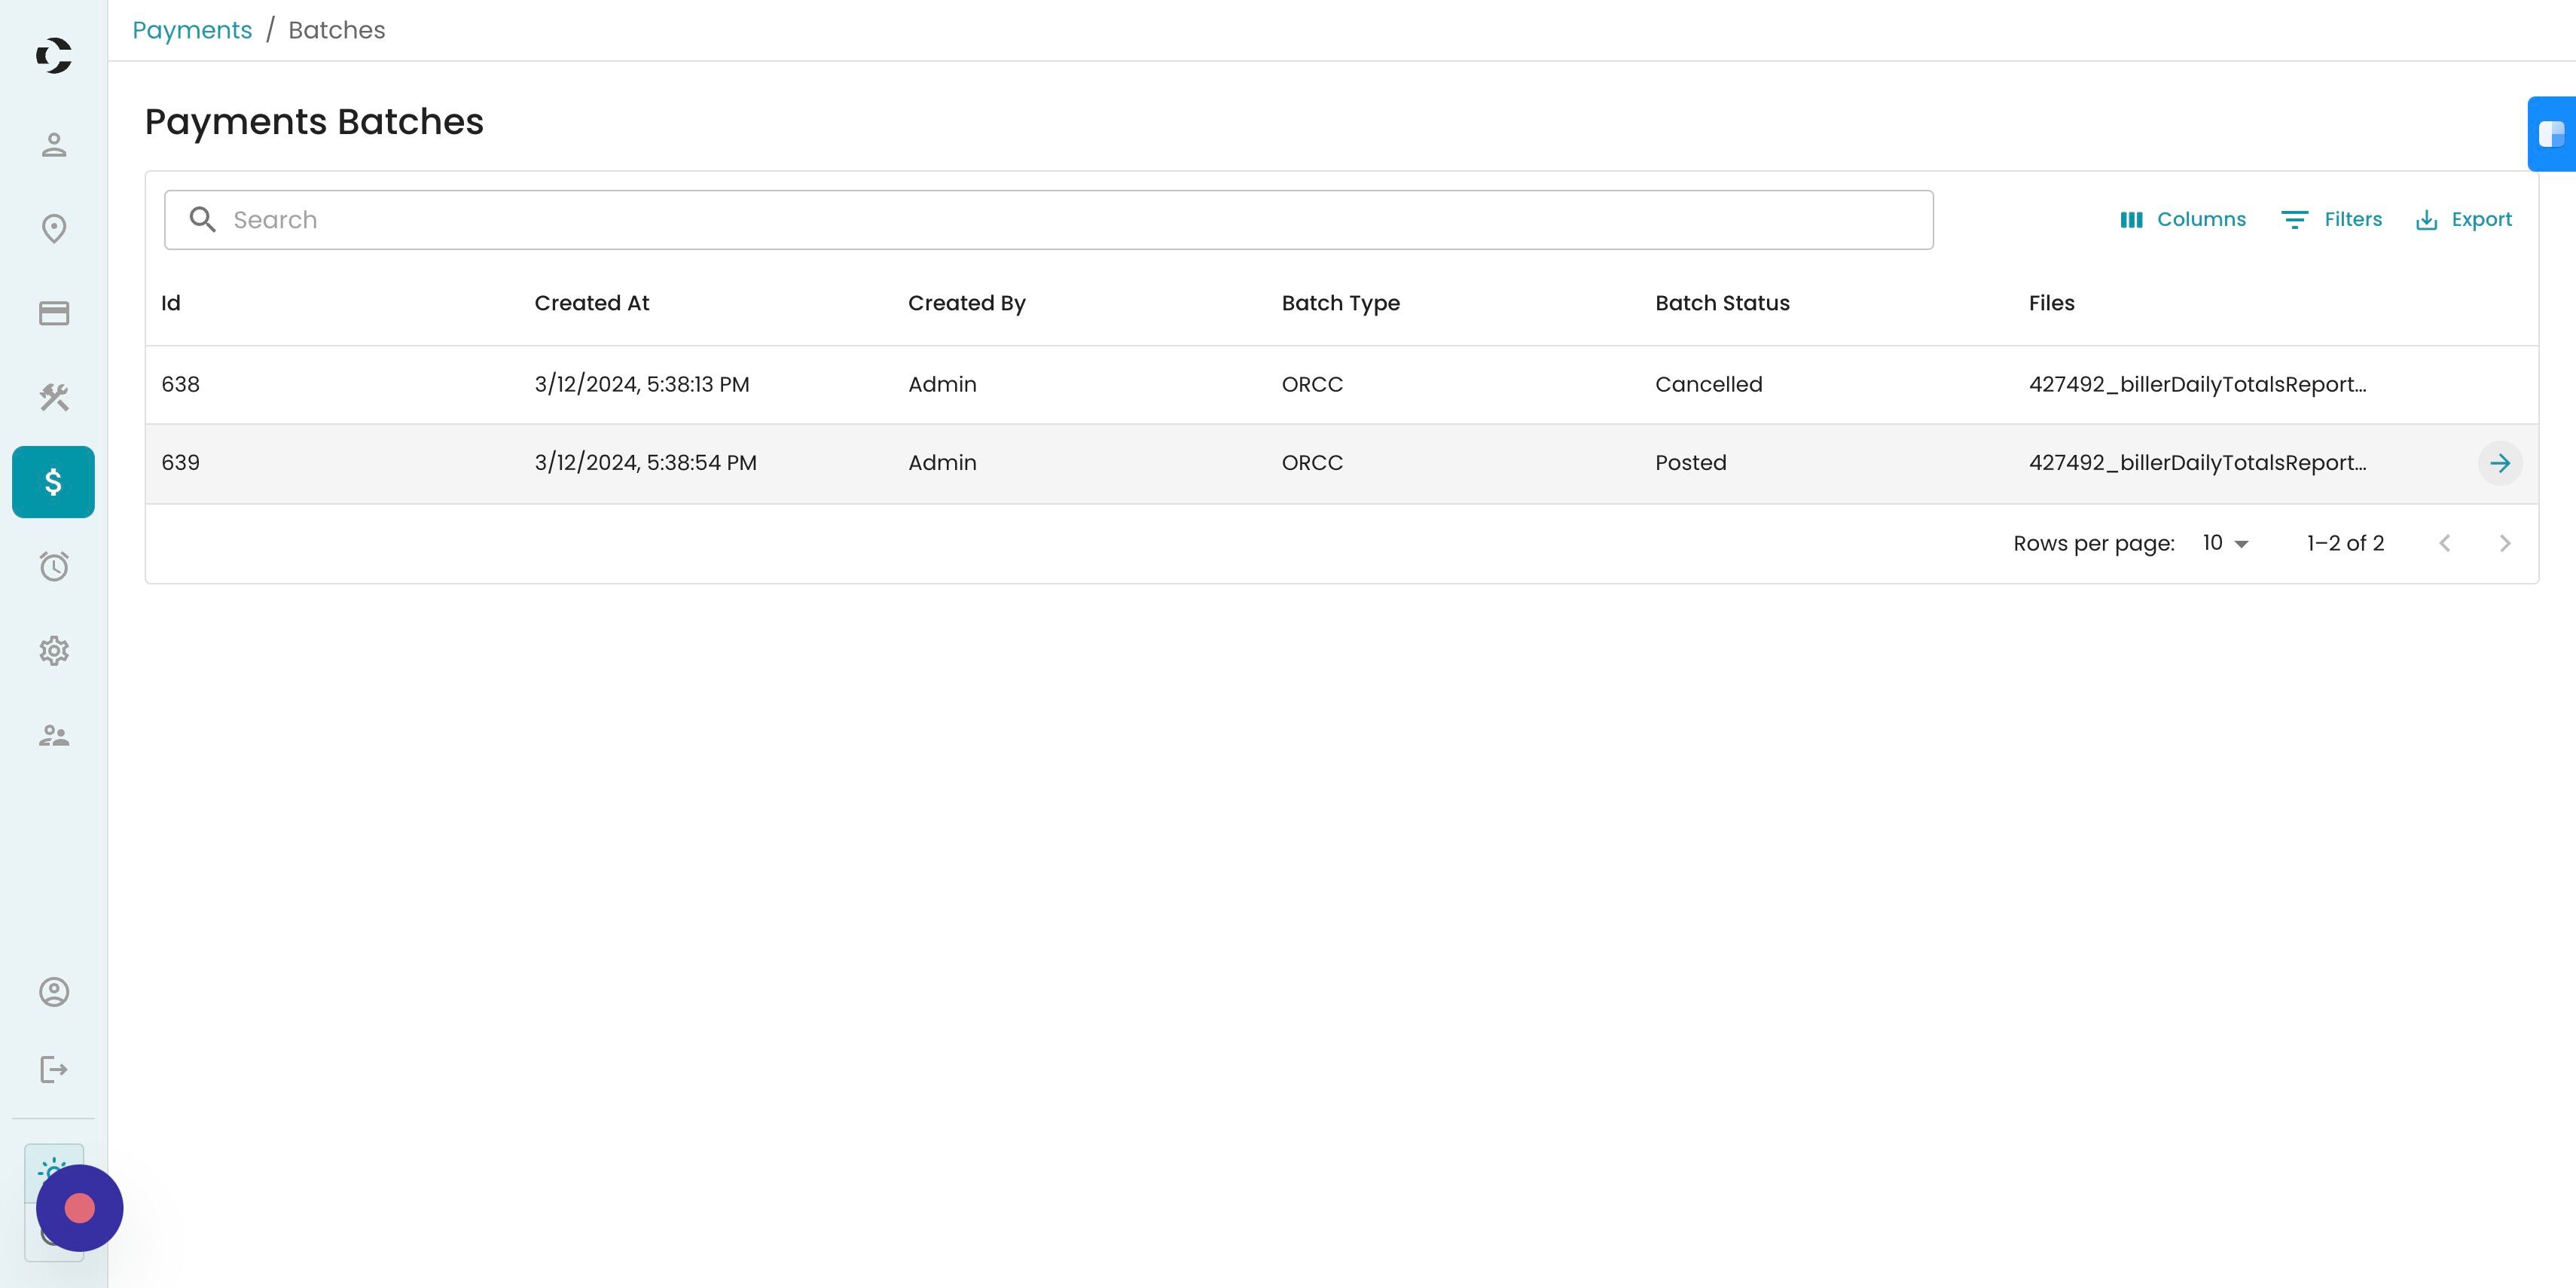Image resolution: width=2576 pixels, height=1288 pixels.
Task: Open the account circle icon
Action: point(54,992)
